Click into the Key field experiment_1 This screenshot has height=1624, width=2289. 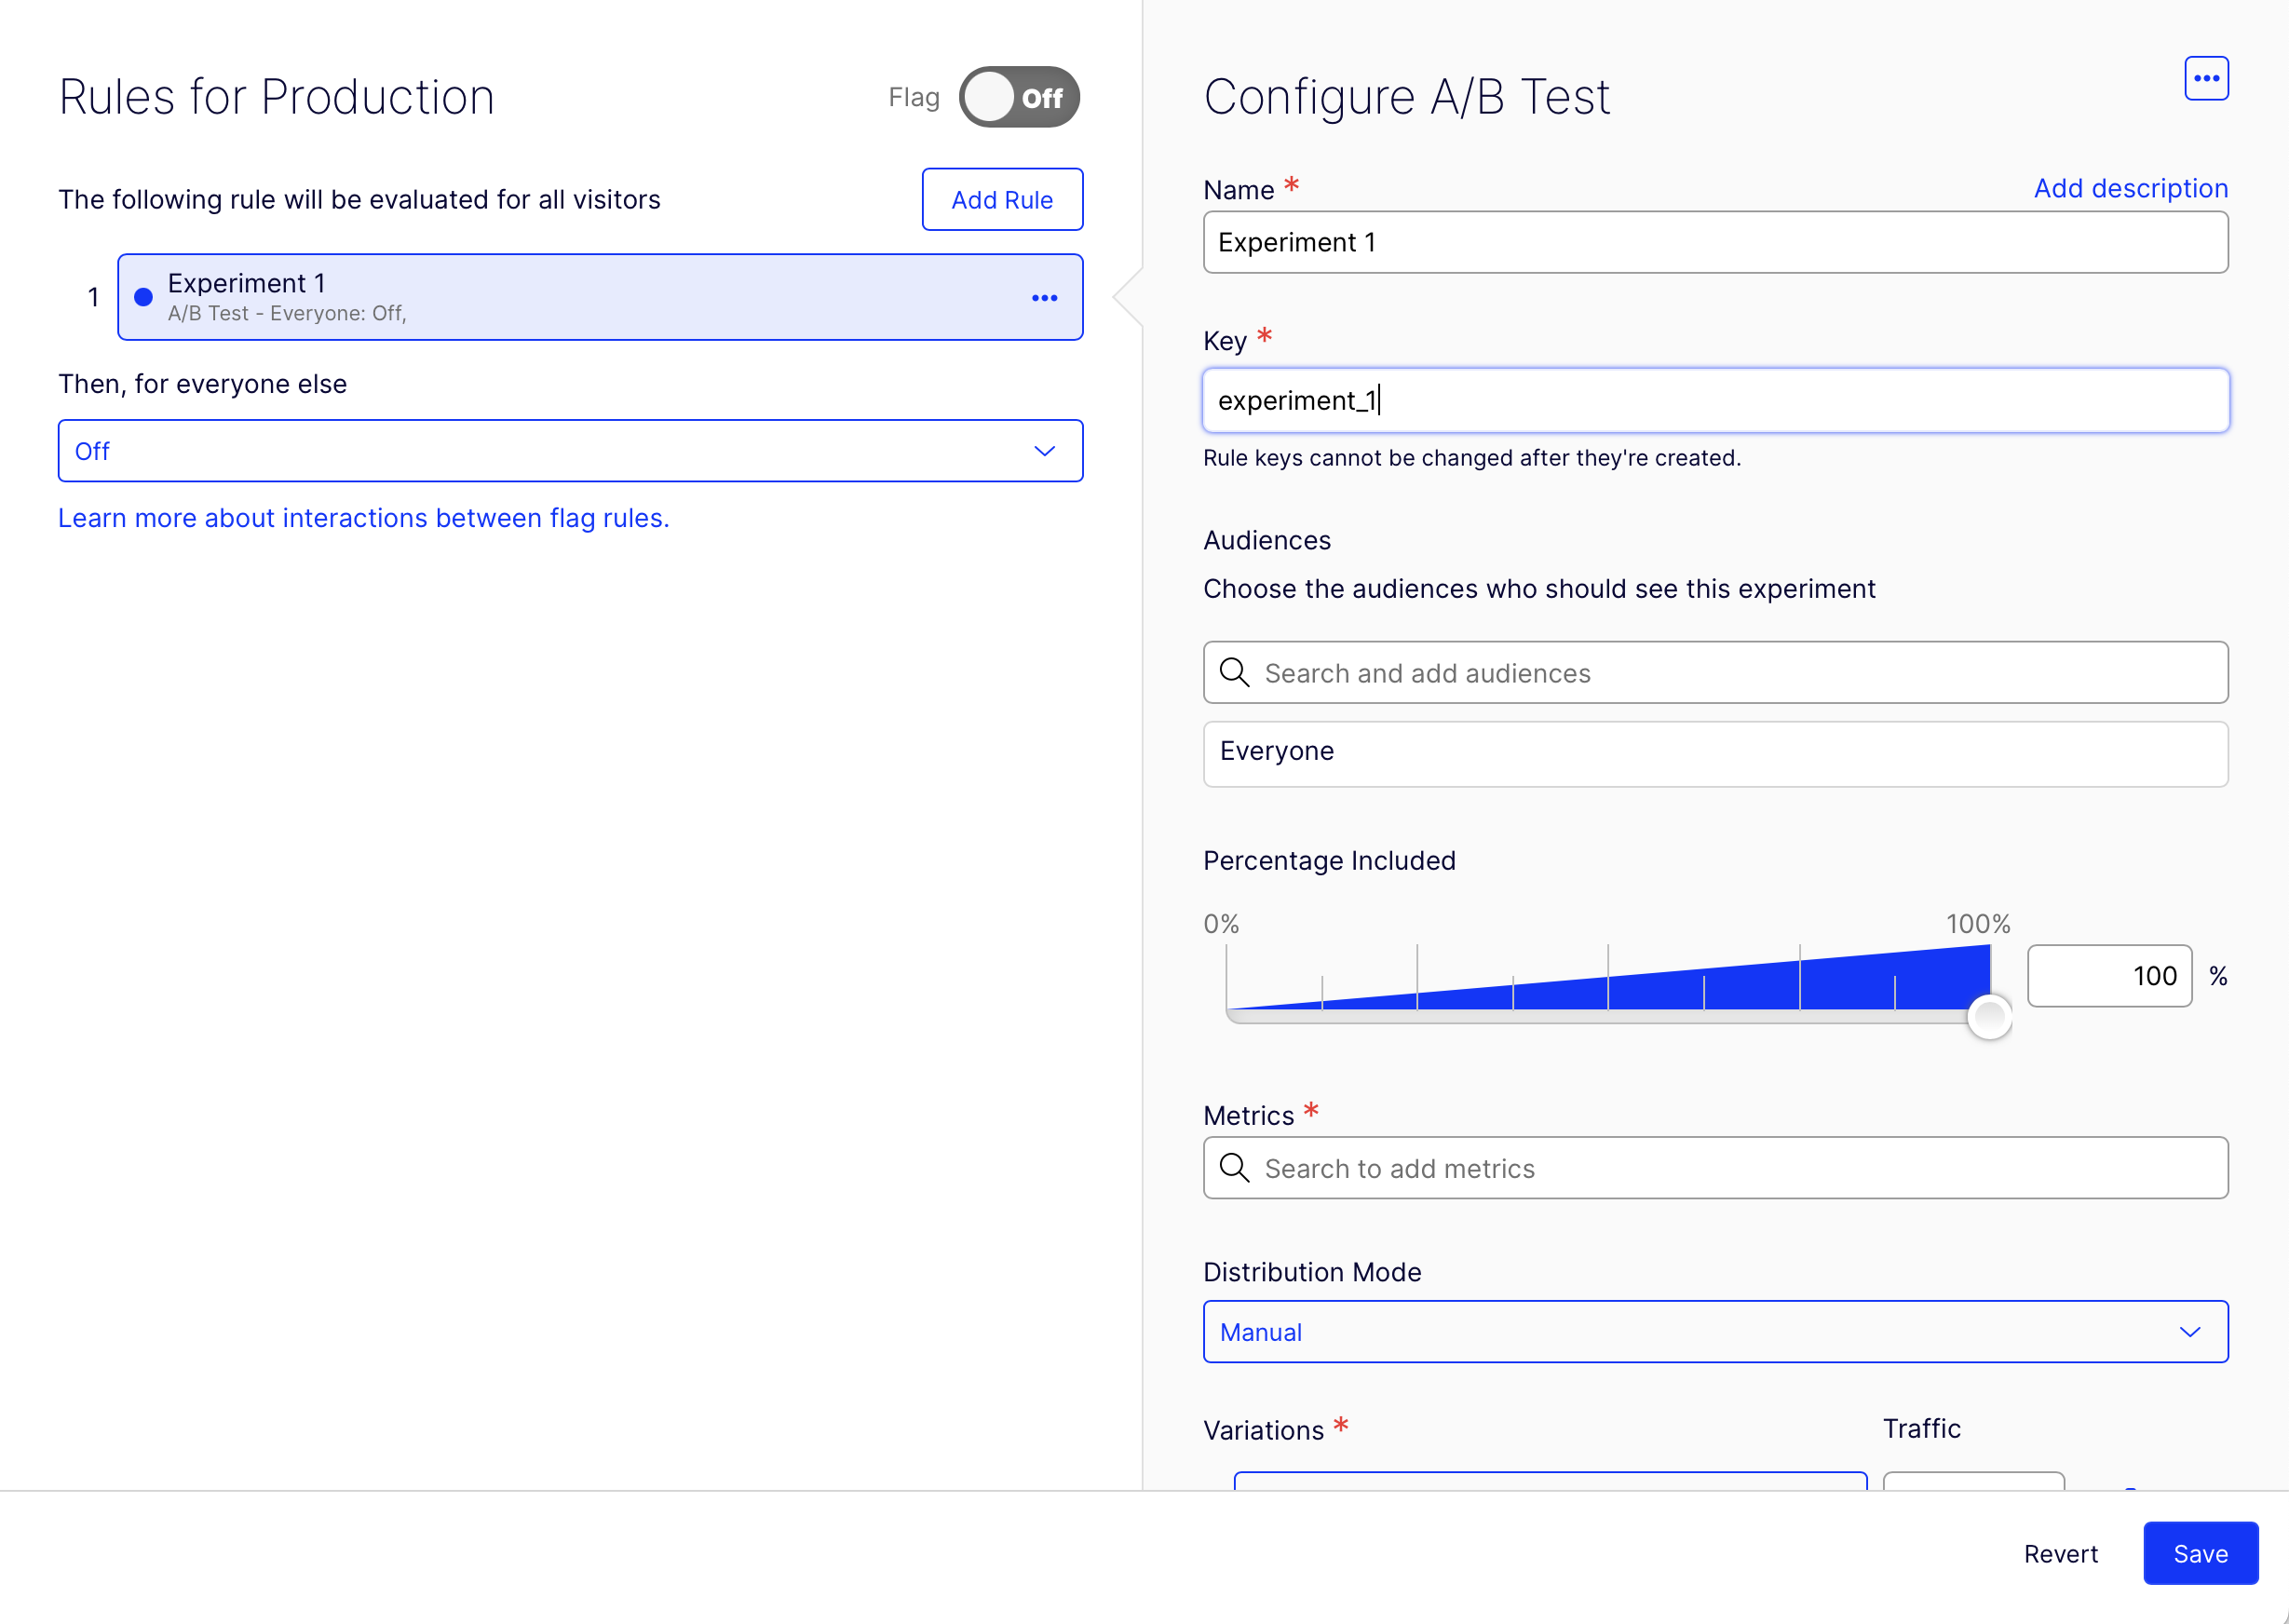click(x=1714, y=400)
